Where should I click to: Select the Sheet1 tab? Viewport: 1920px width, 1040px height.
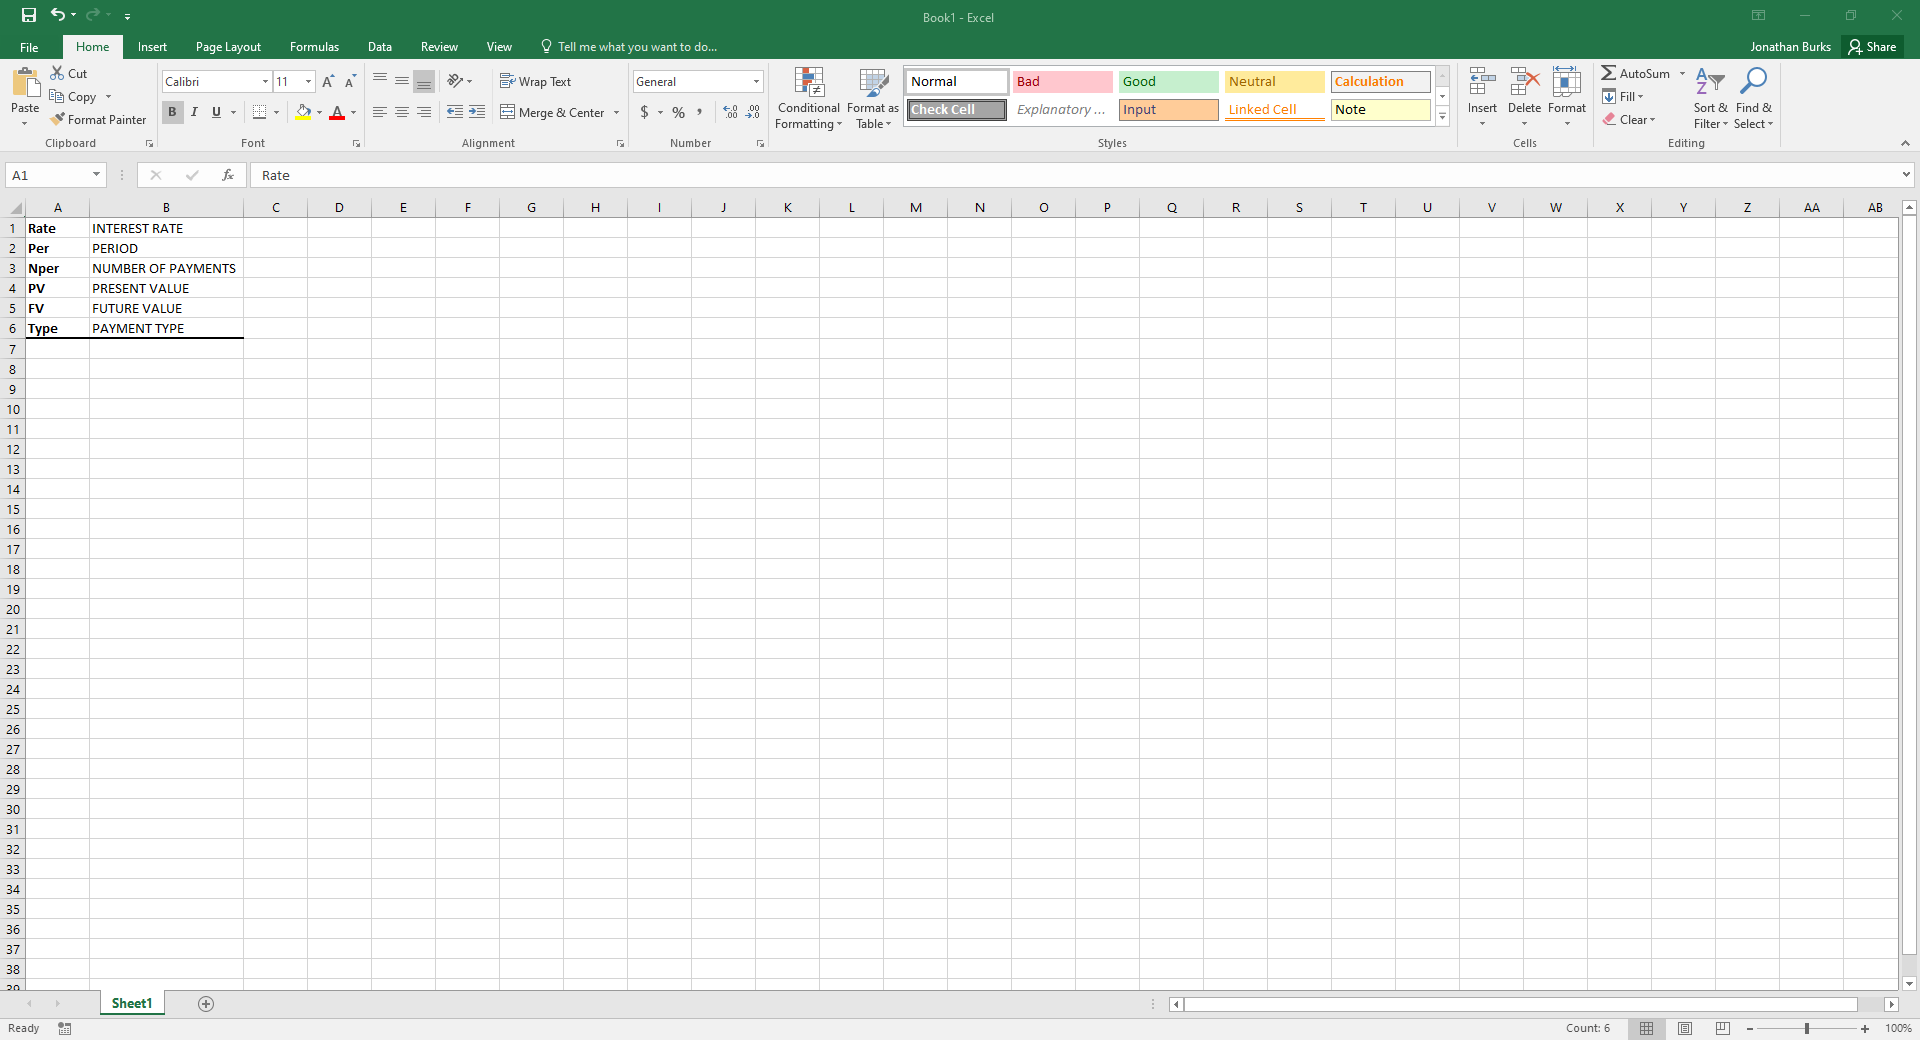click(131, 1003)
